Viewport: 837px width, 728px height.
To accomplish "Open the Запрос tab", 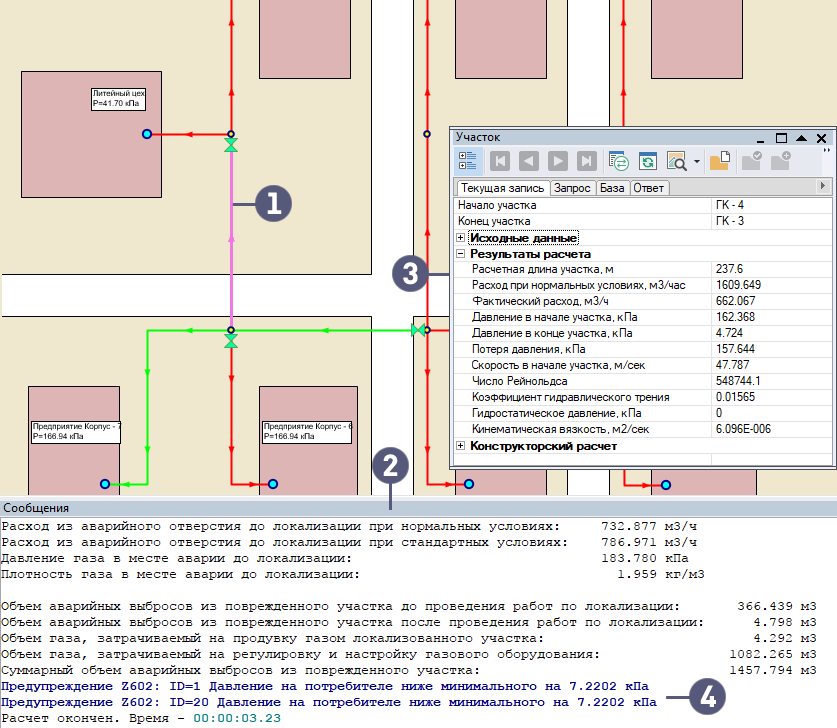I will pos(572,188).
